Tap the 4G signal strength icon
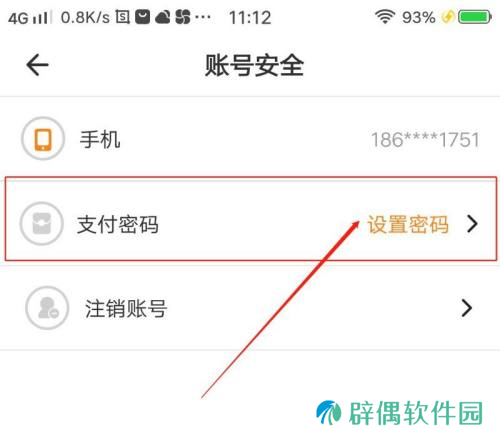Image resolution: width=500 pixels, height=438 pixels. (x=29, y=18)
